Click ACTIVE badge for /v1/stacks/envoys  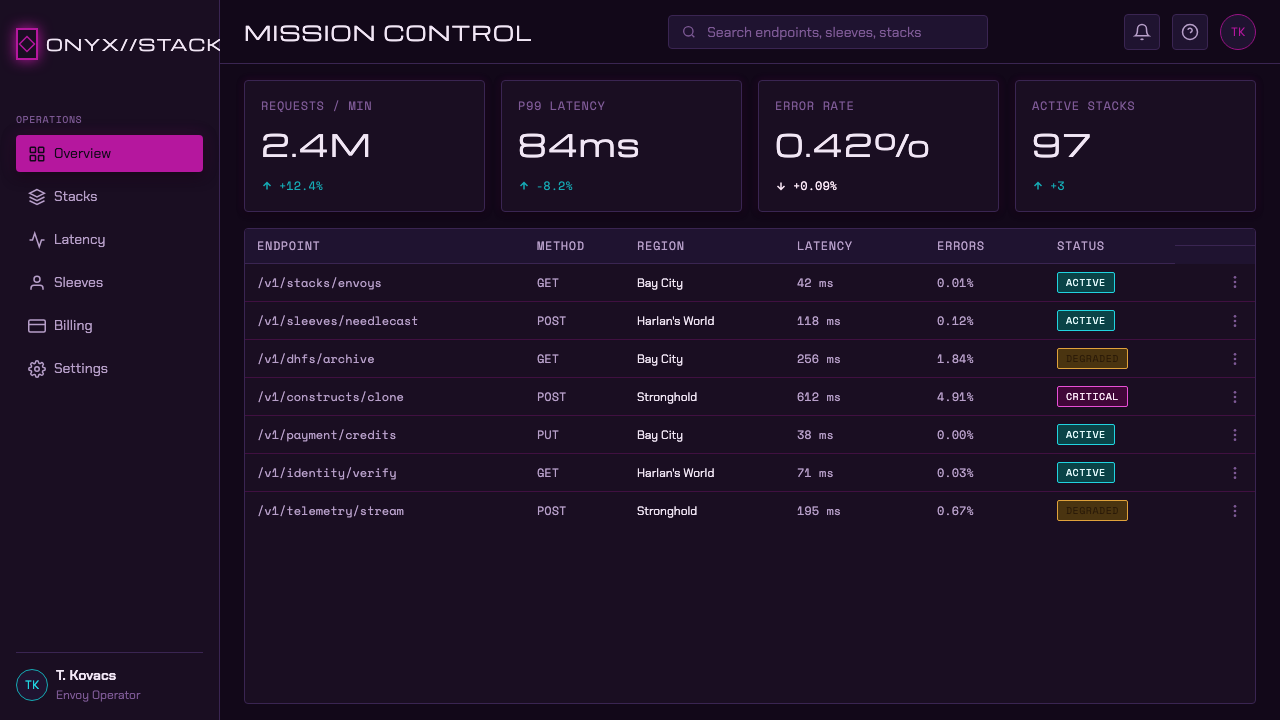tap(1086, 283)
